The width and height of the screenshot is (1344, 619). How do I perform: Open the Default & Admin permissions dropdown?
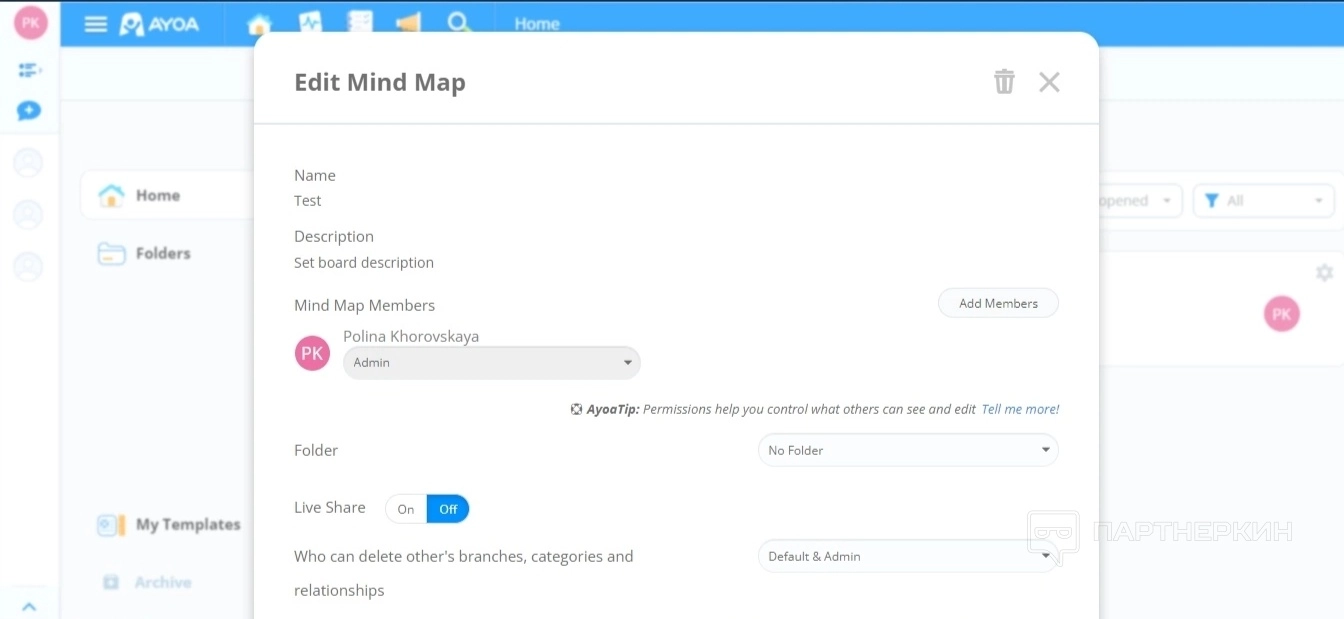(907, 556)
